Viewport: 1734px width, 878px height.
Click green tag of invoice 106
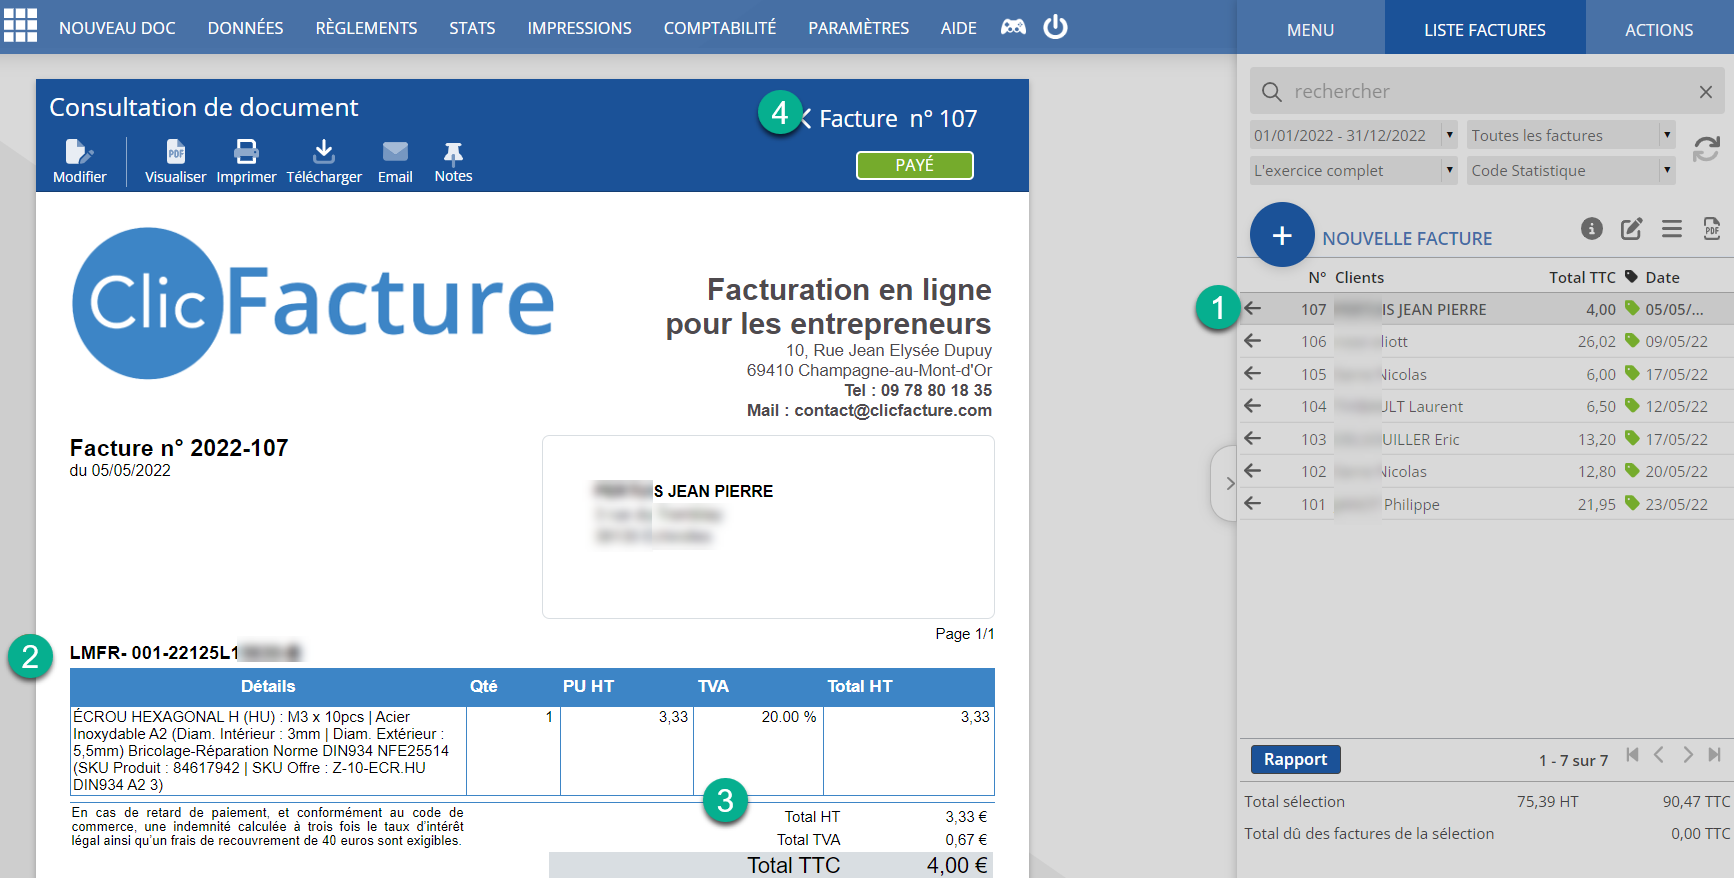(1632, 341)
